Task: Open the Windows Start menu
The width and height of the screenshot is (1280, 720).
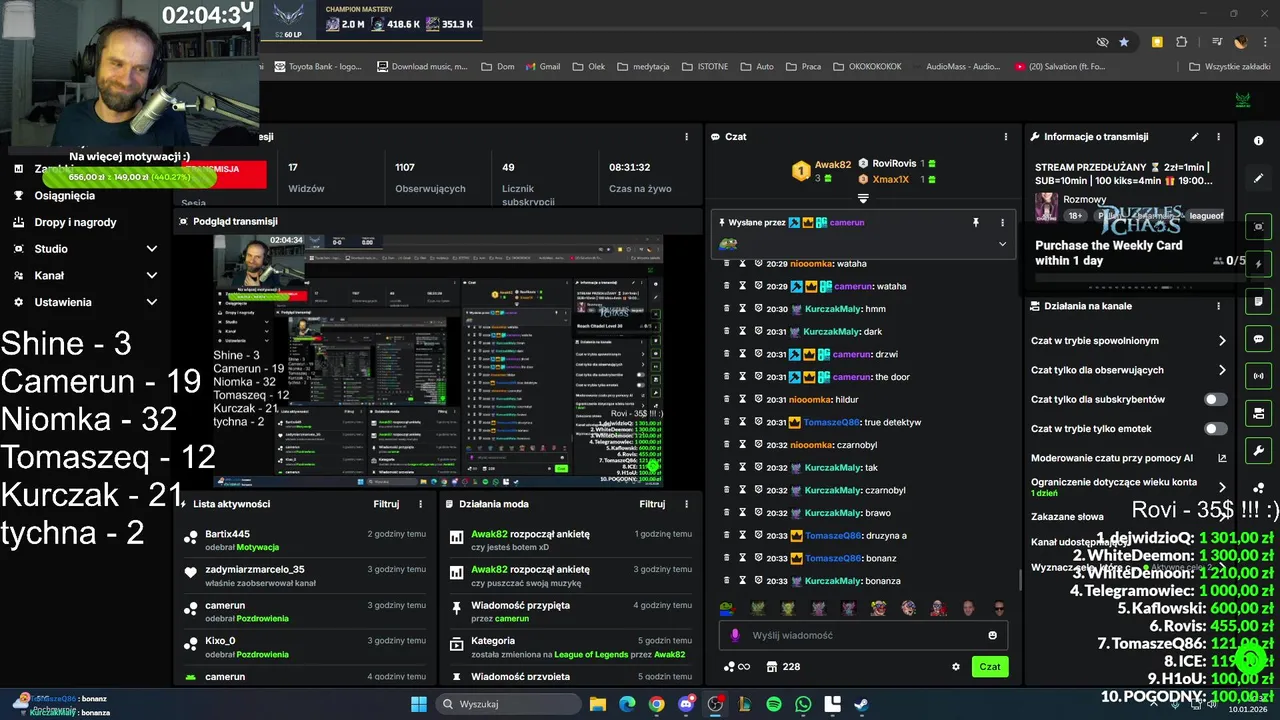Action: pos(418,704)
